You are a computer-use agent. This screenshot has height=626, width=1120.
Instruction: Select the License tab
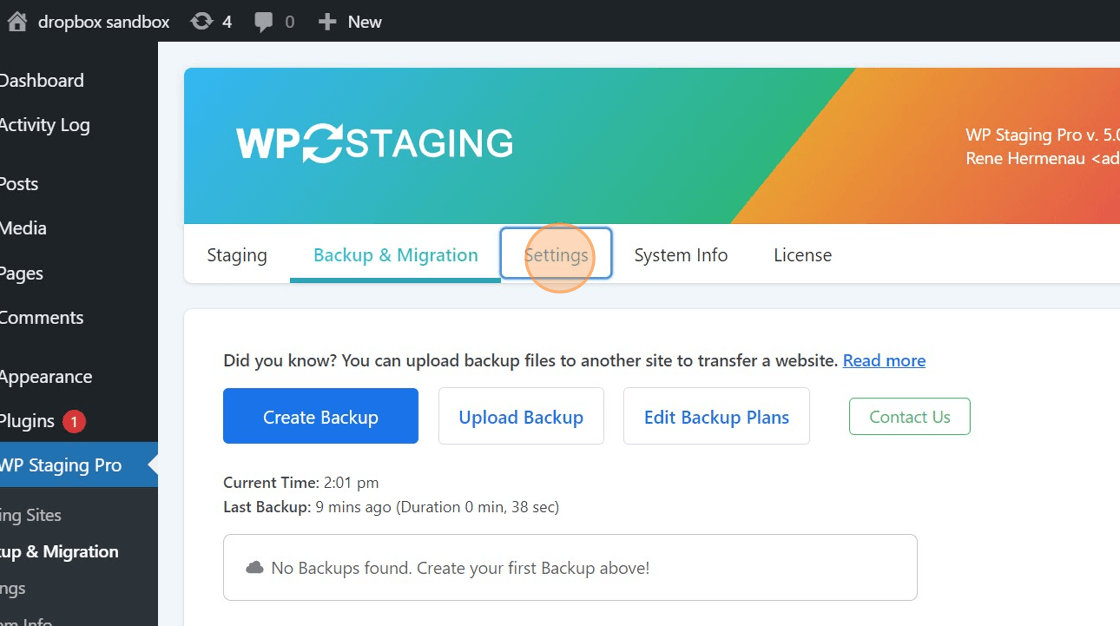point(802,255)
